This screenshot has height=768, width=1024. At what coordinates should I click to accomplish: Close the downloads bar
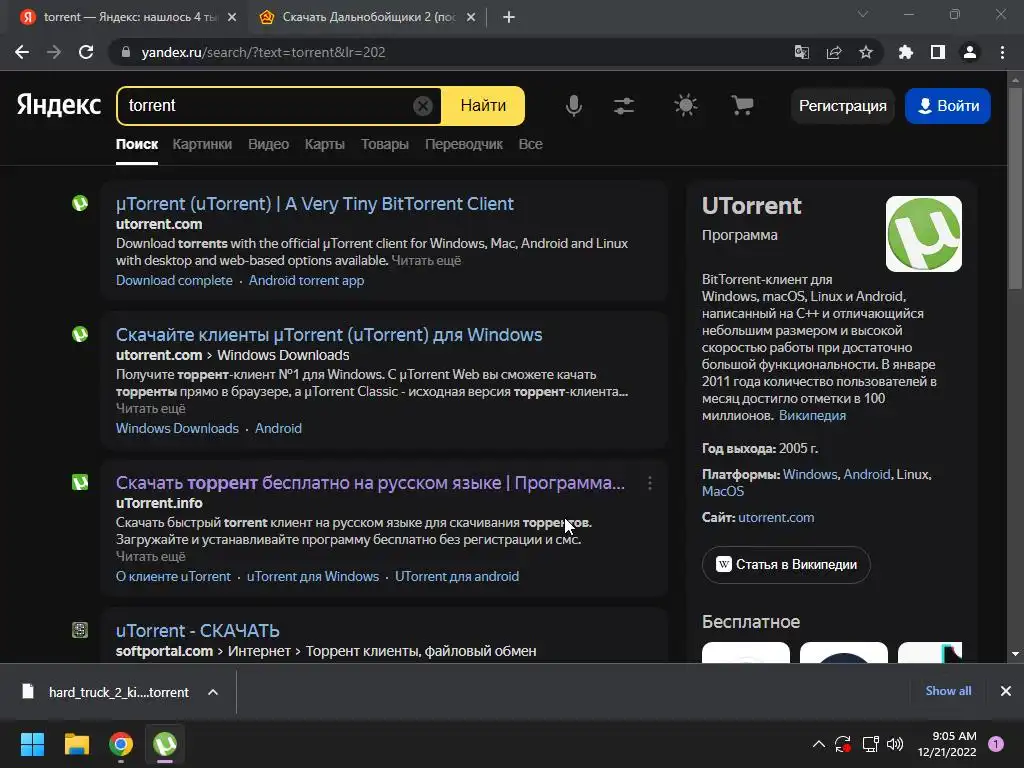[1006, 691]
